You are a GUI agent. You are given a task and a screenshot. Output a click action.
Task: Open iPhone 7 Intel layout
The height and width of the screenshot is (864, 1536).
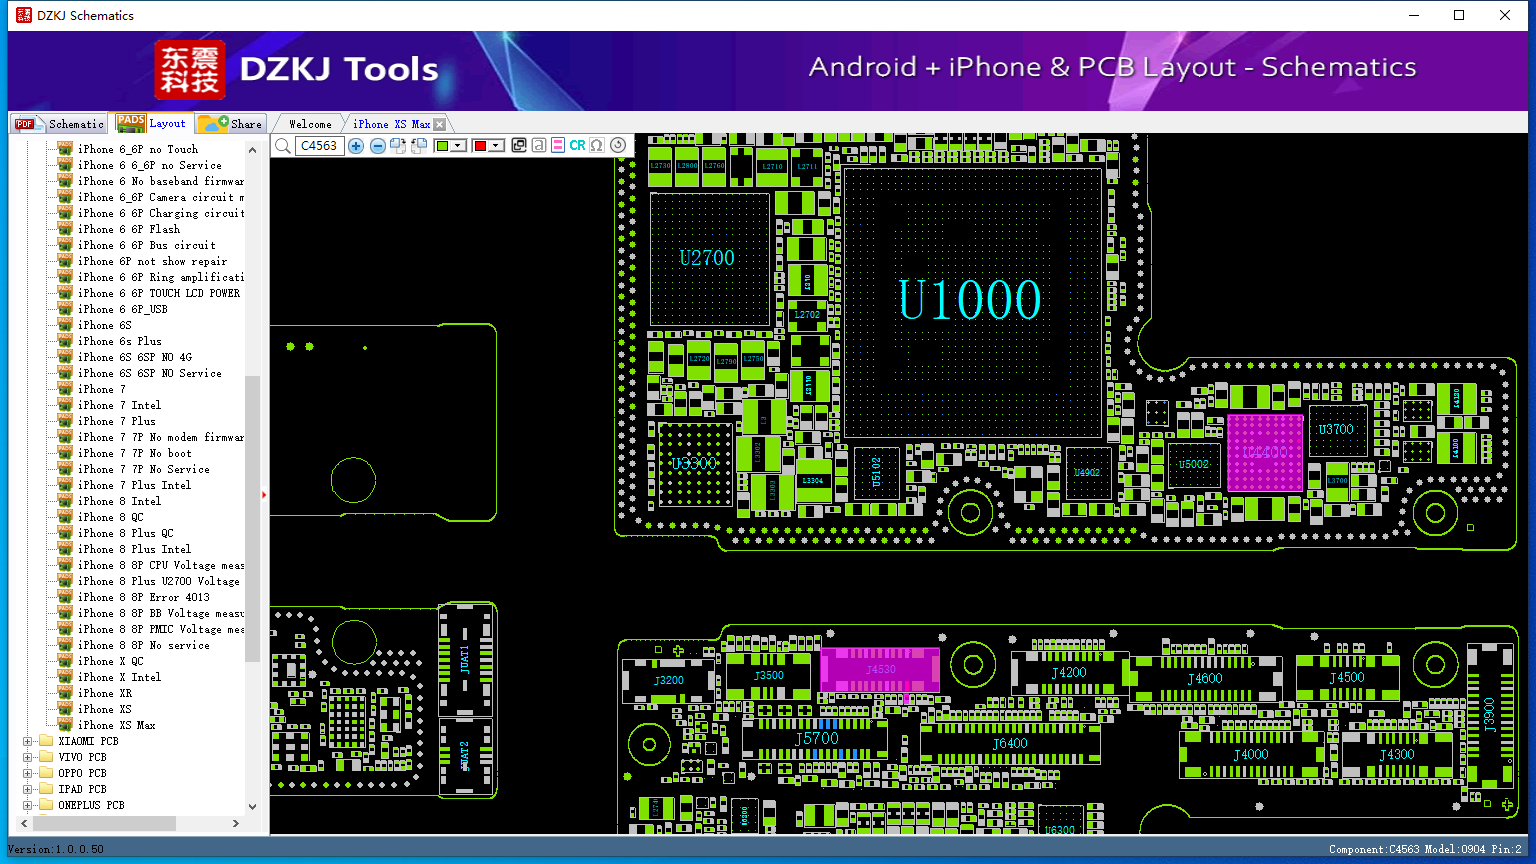pos(119,406)
